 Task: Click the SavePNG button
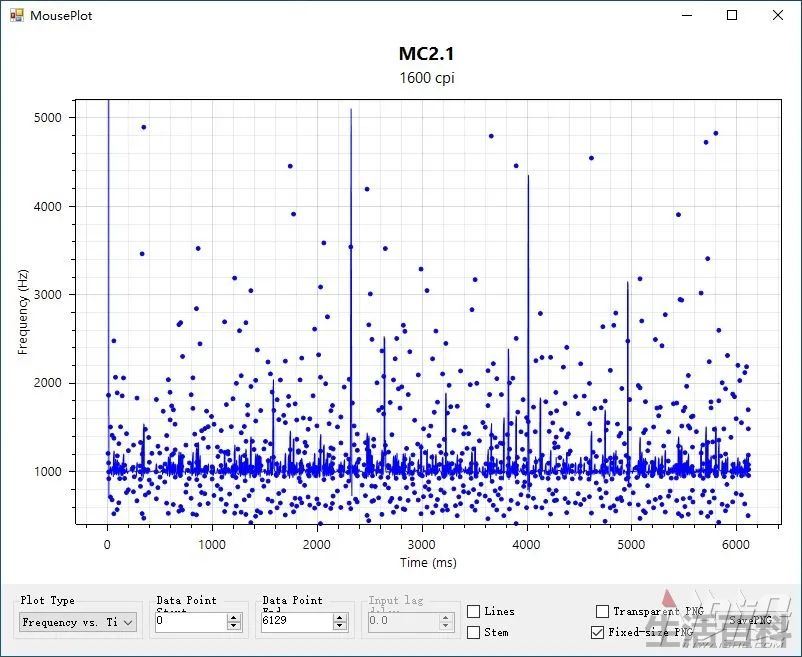click(750, 620)
